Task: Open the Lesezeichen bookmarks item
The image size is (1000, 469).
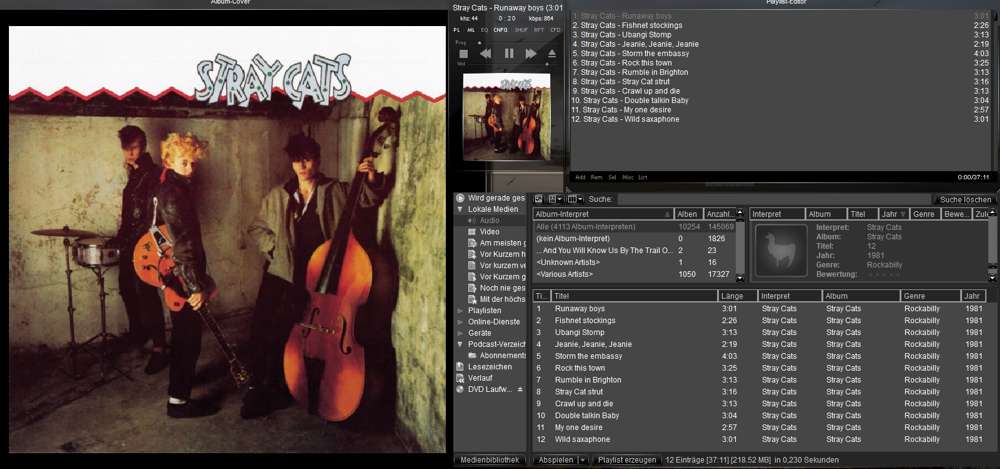Action: [489, 366]
